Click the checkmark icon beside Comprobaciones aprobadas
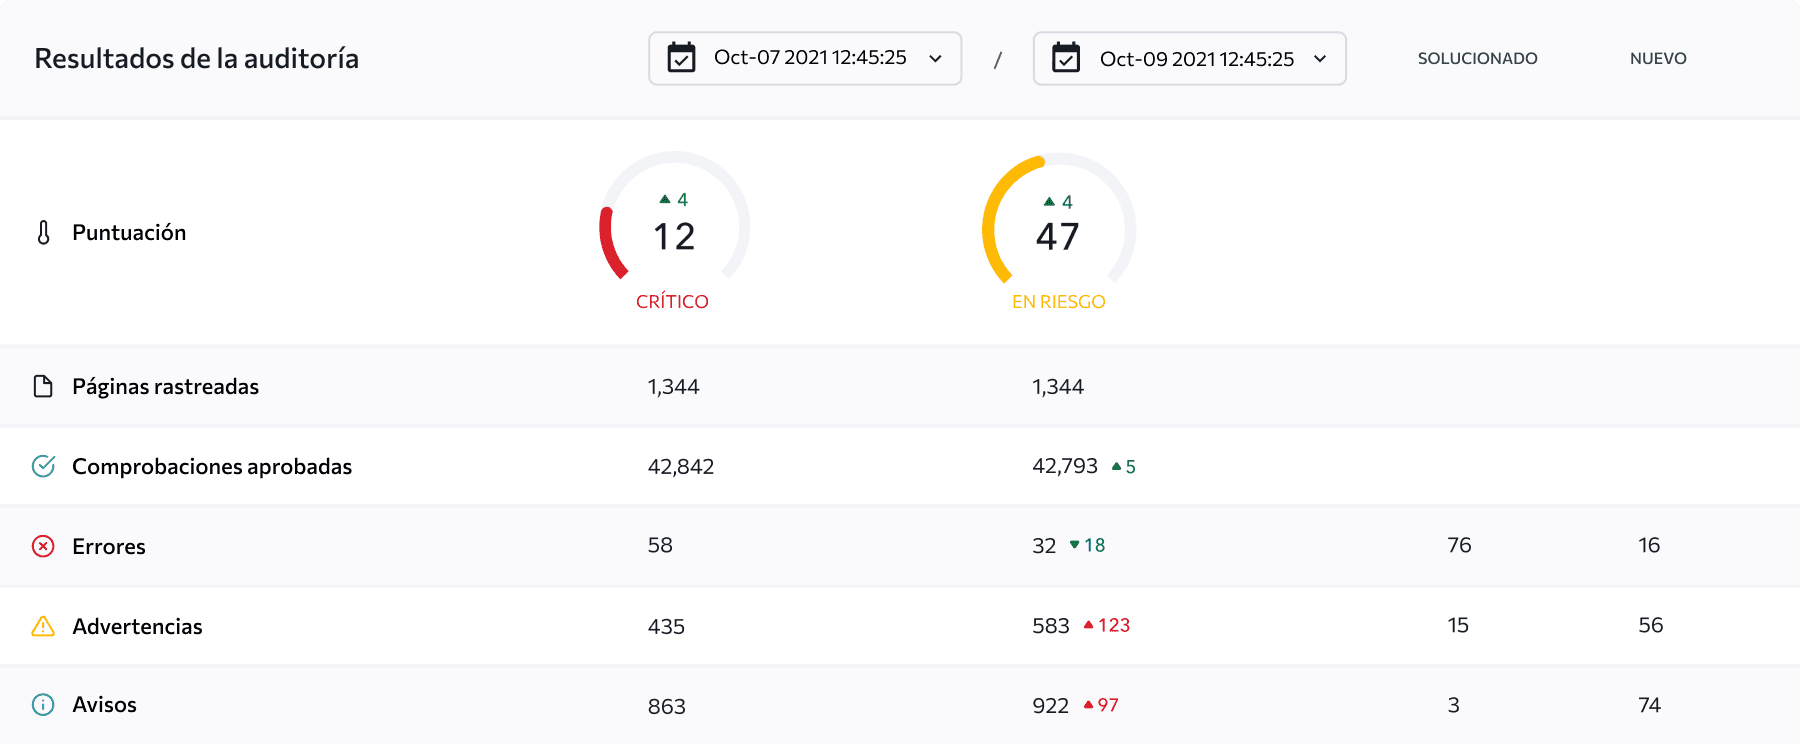The height and width of the screenshot is (745, 1800). (x=43, y=466)
